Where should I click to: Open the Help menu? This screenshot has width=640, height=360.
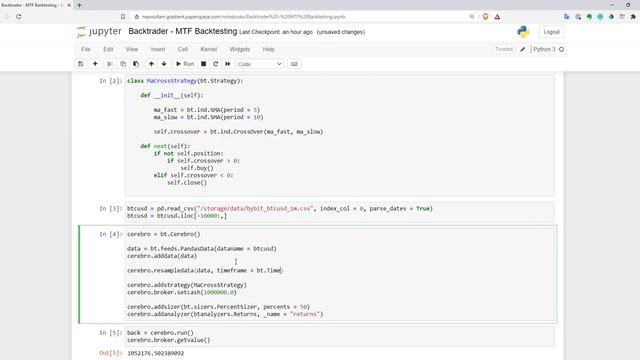click(x=269, y=49)
